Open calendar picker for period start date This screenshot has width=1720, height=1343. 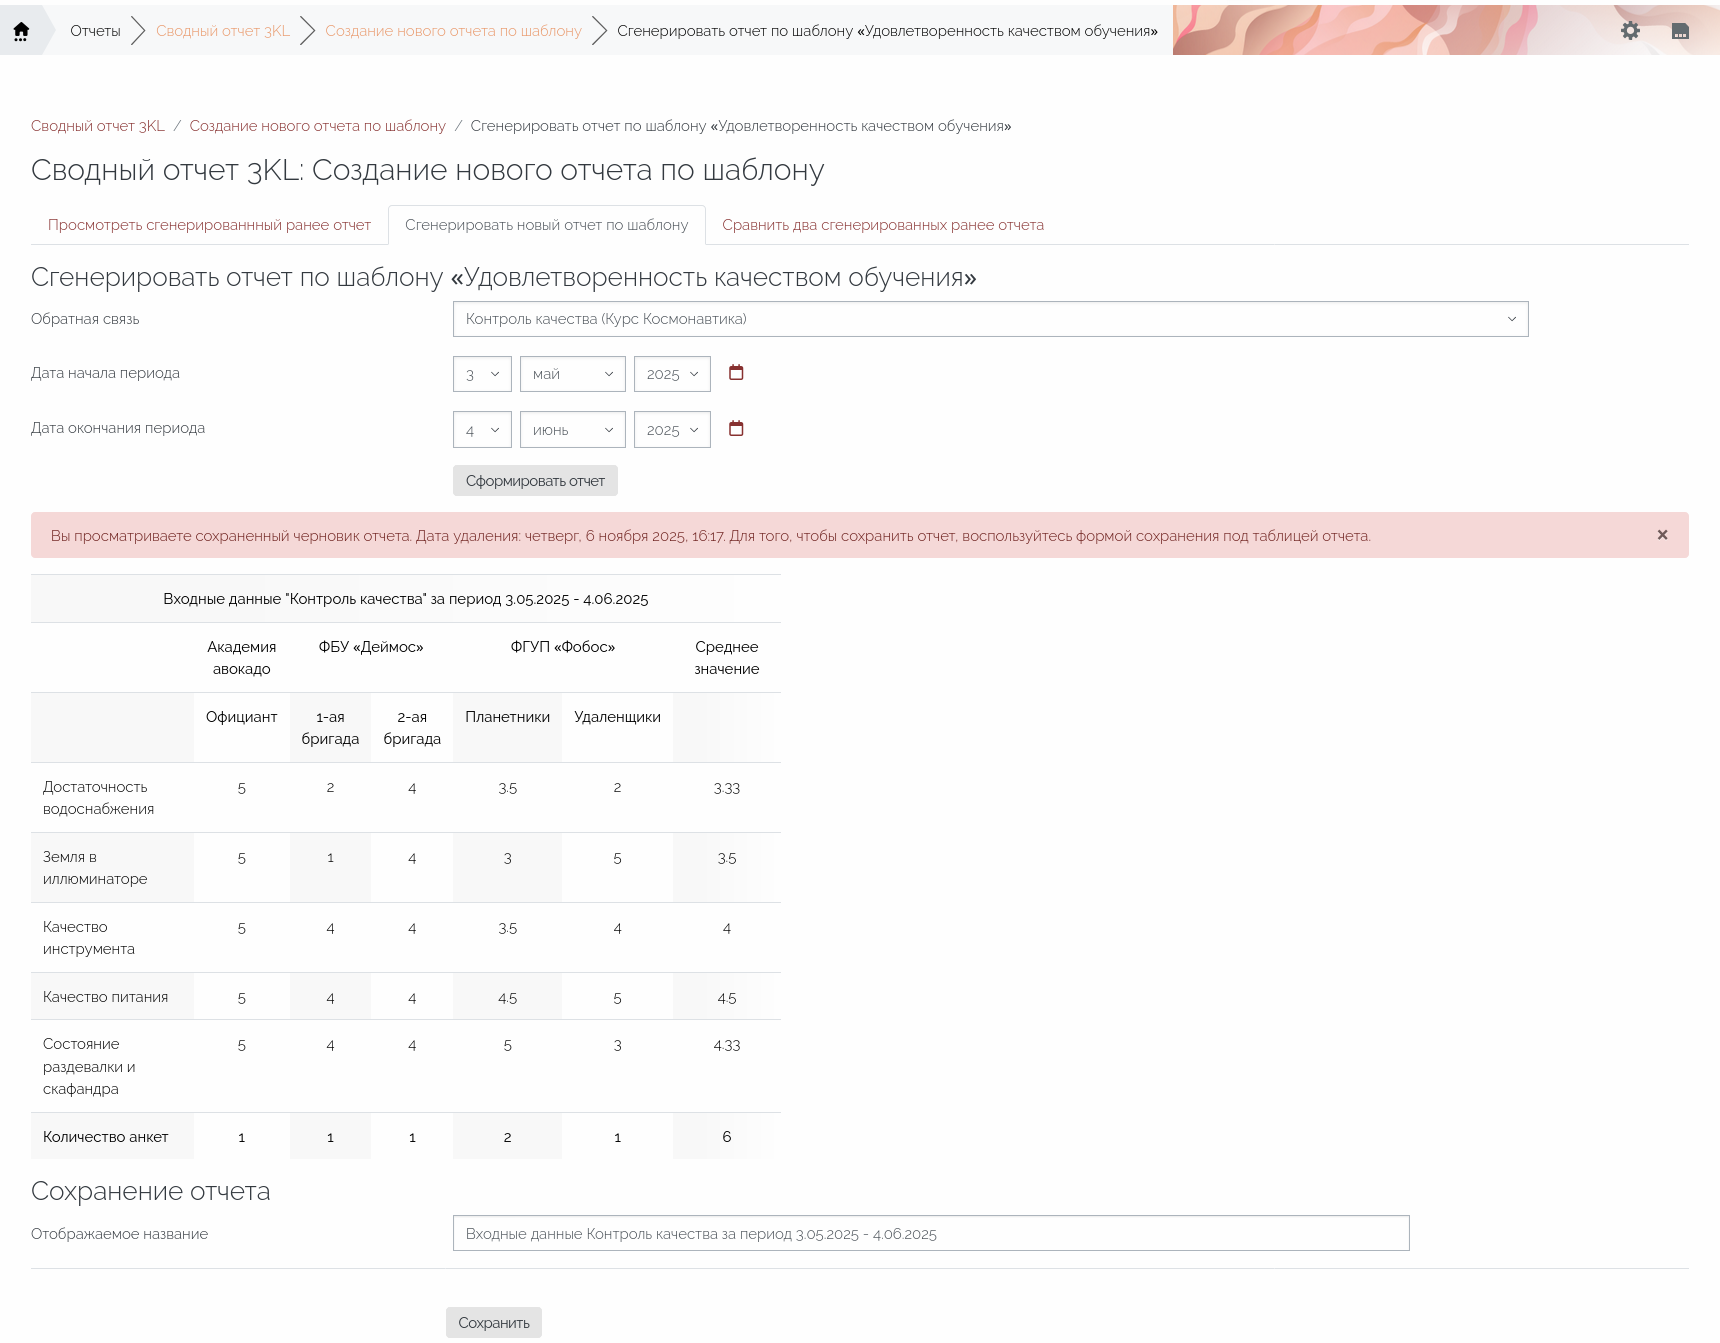click(x=736, y=373)
